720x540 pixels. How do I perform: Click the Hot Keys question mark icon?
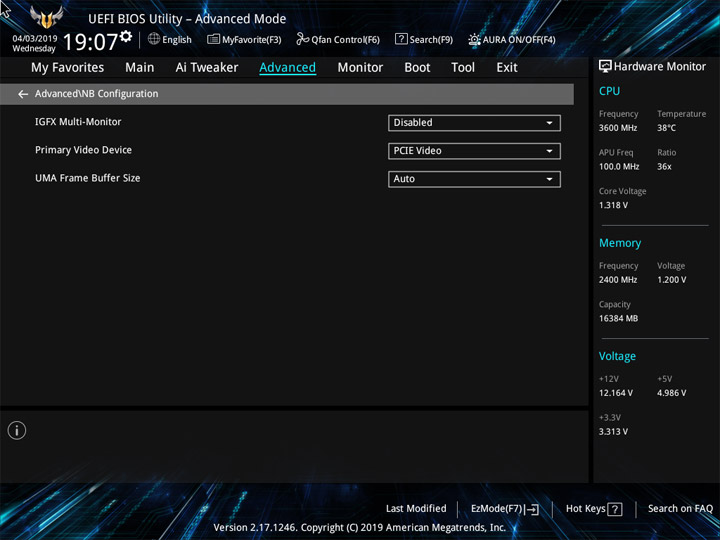tap(614, 509)
